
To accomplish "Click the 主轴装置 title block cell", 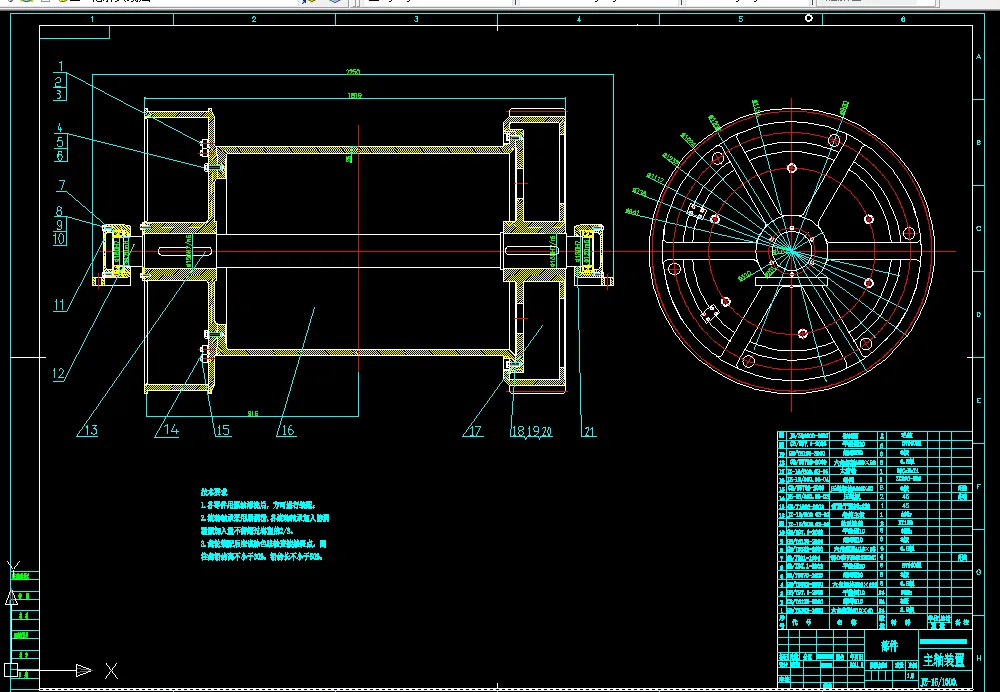I will pyautogui.click(x=944, y=660).
